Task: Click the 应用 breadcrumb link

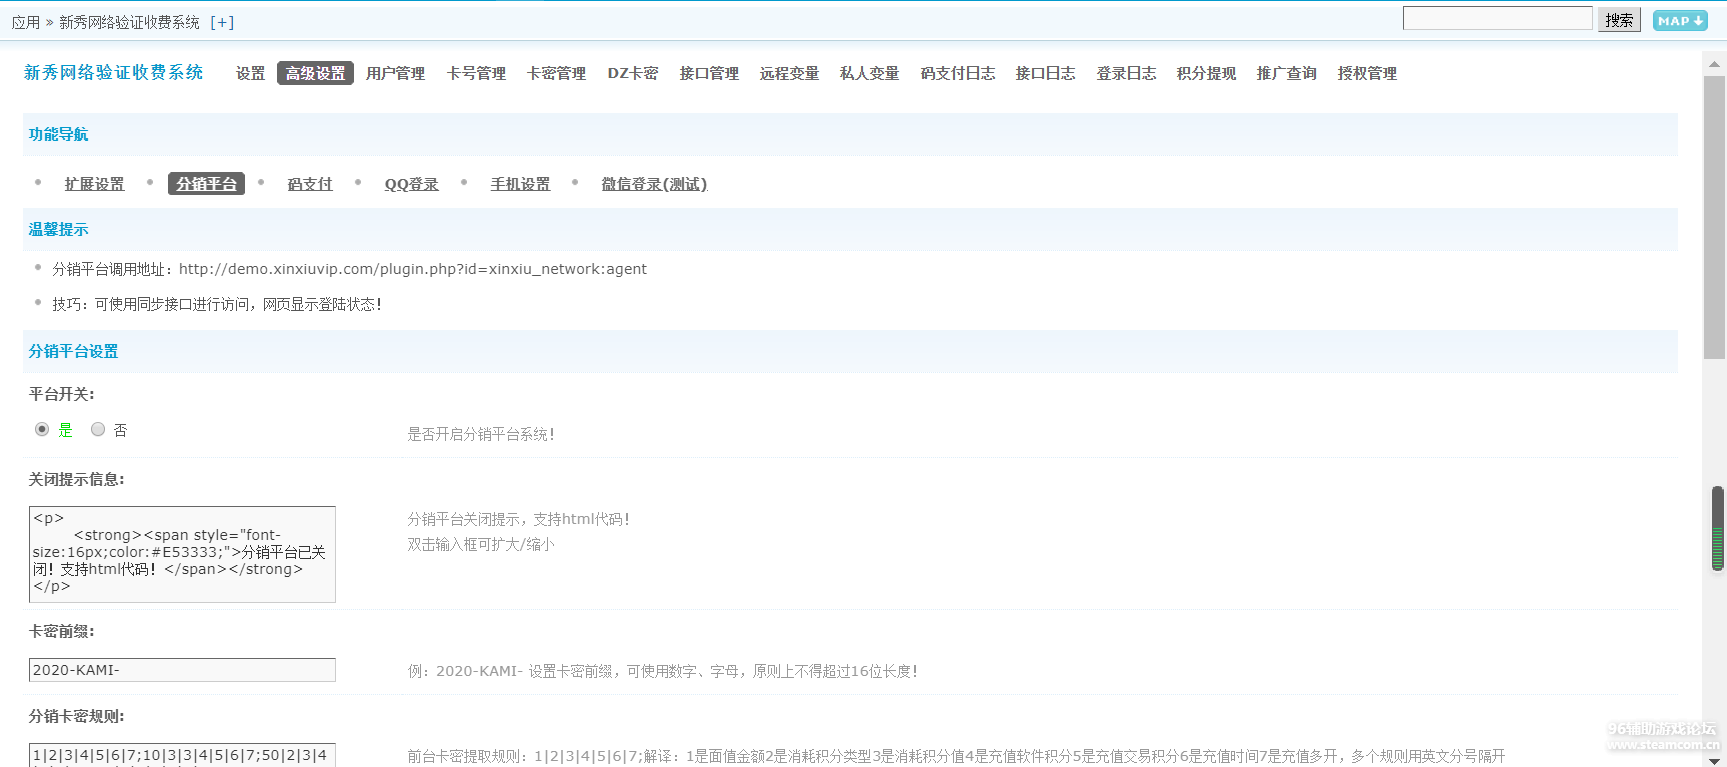Action: [26, 22]
